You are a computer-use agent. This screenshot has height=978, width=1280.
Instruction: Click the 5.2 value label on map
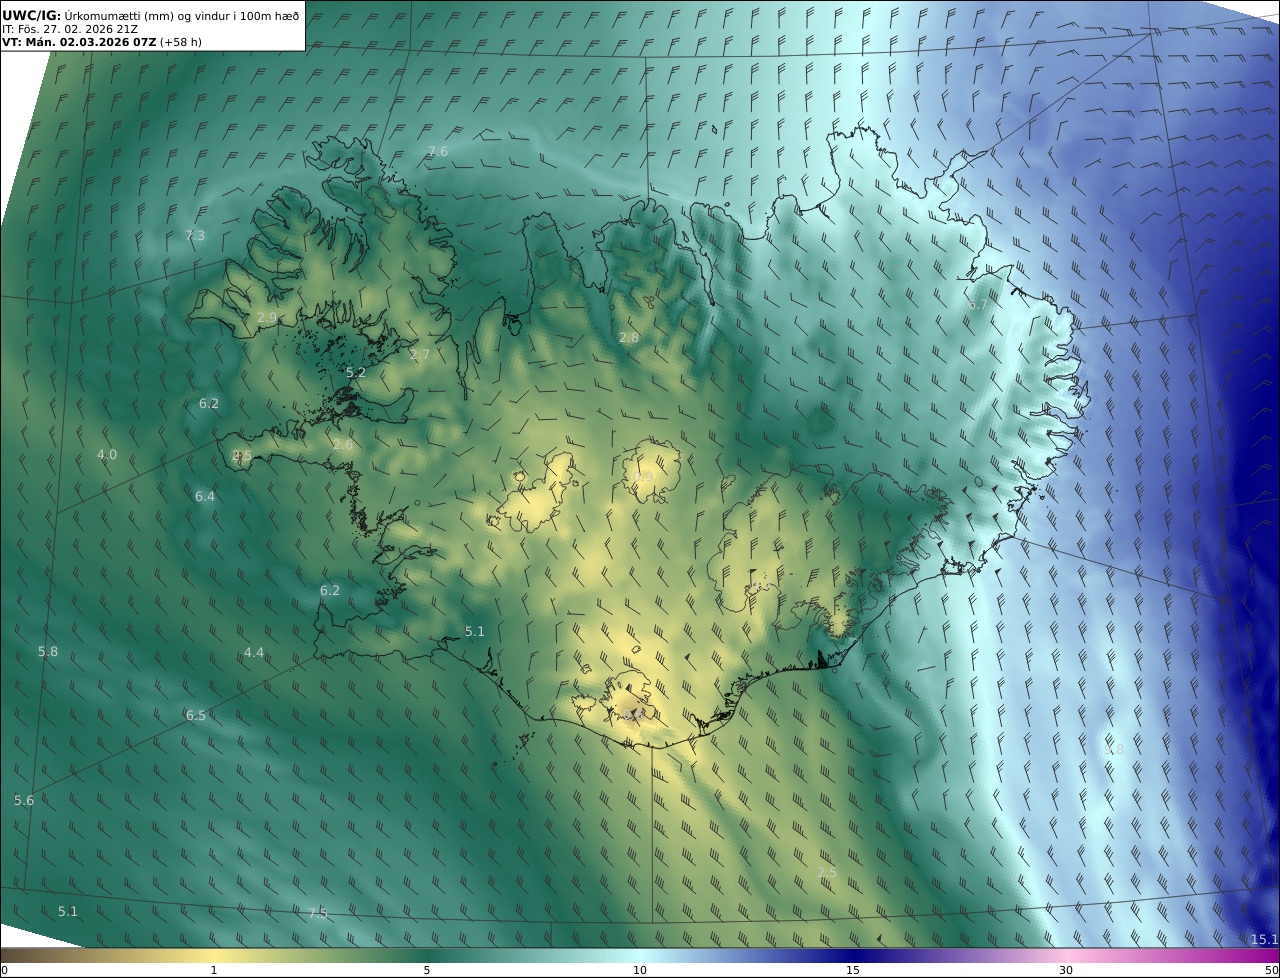356,372
